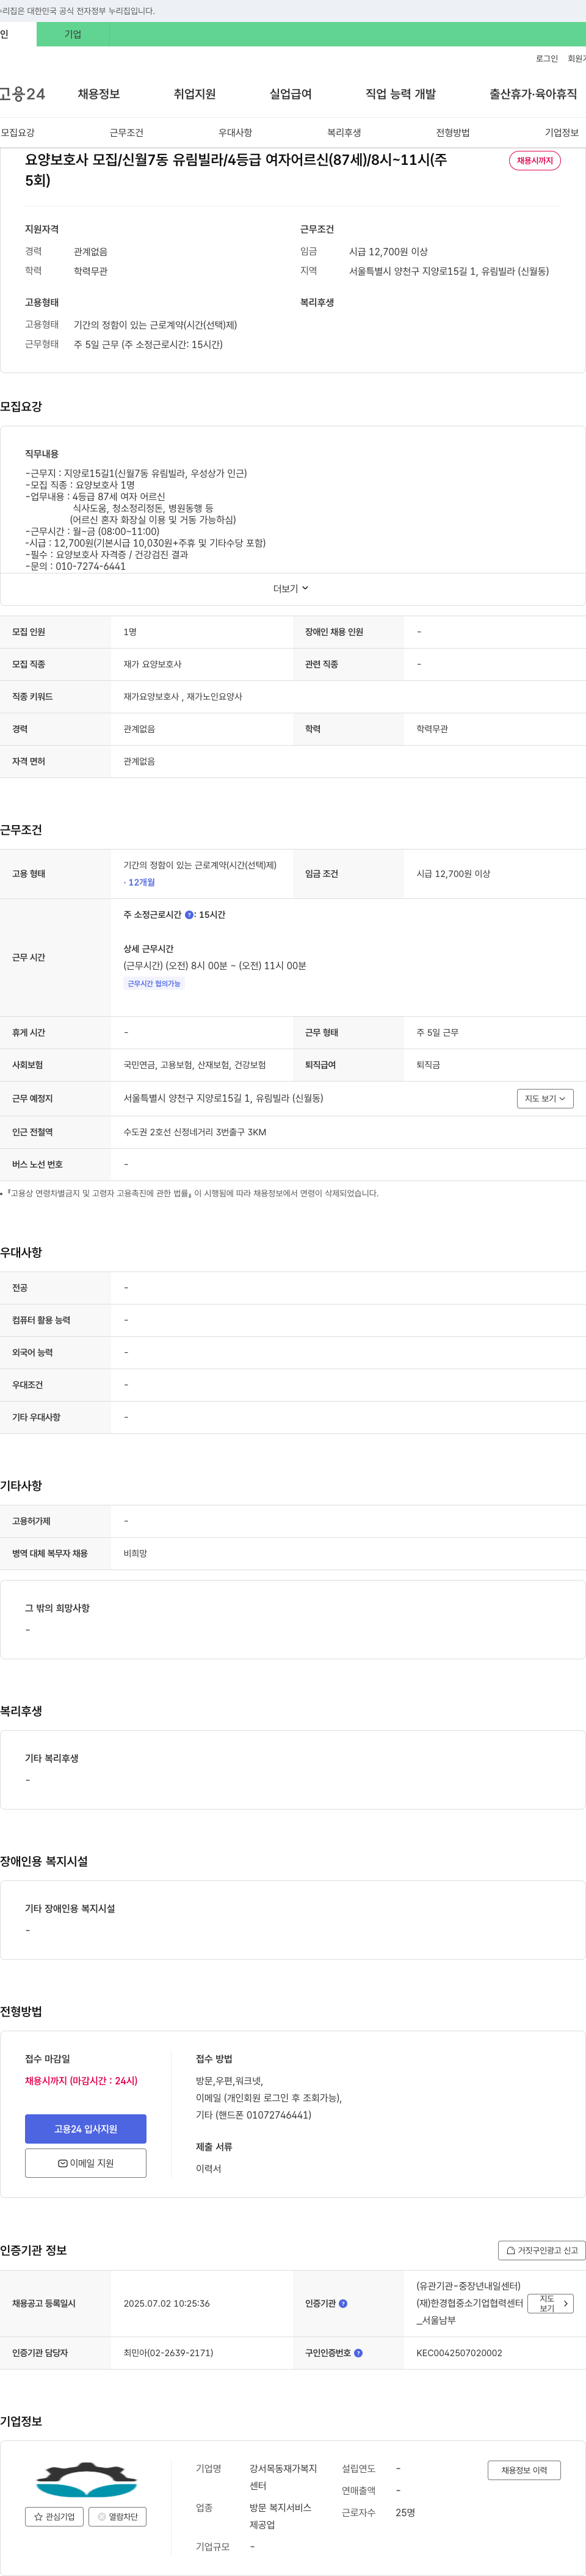Open the 고용24 logo home link
586x2576 pixels.
tap(22, 94)
